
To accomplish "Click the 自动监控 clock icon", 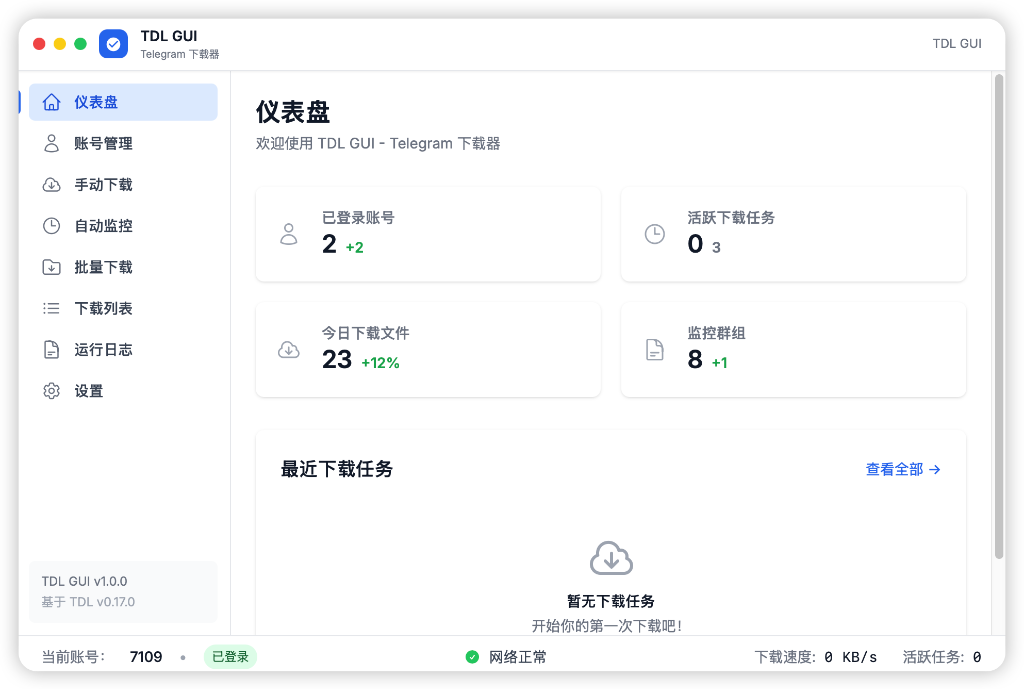I will (x=51, y=225).
